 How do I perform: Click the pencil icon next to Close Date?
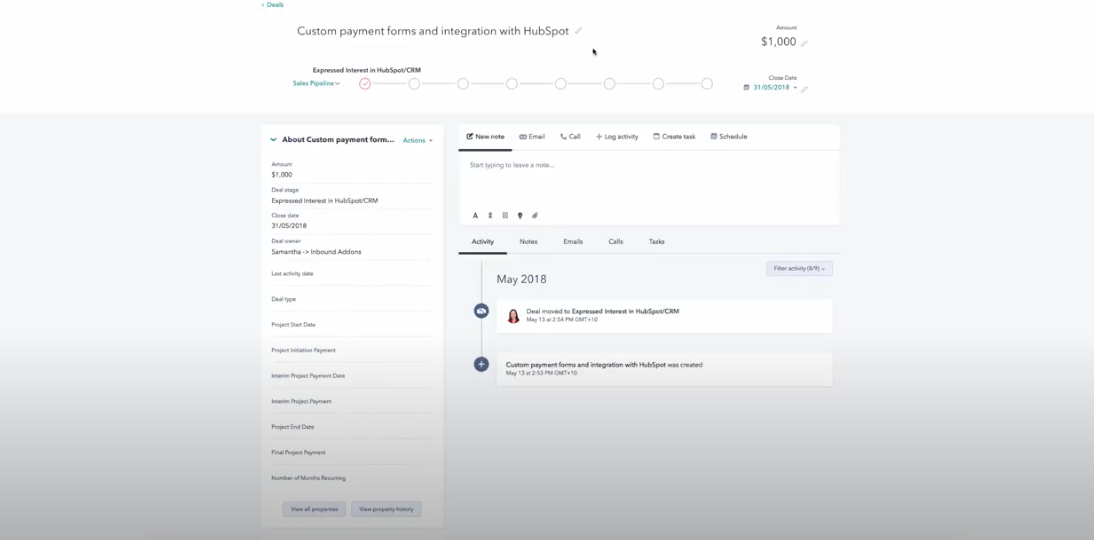(x=804, y=89)
